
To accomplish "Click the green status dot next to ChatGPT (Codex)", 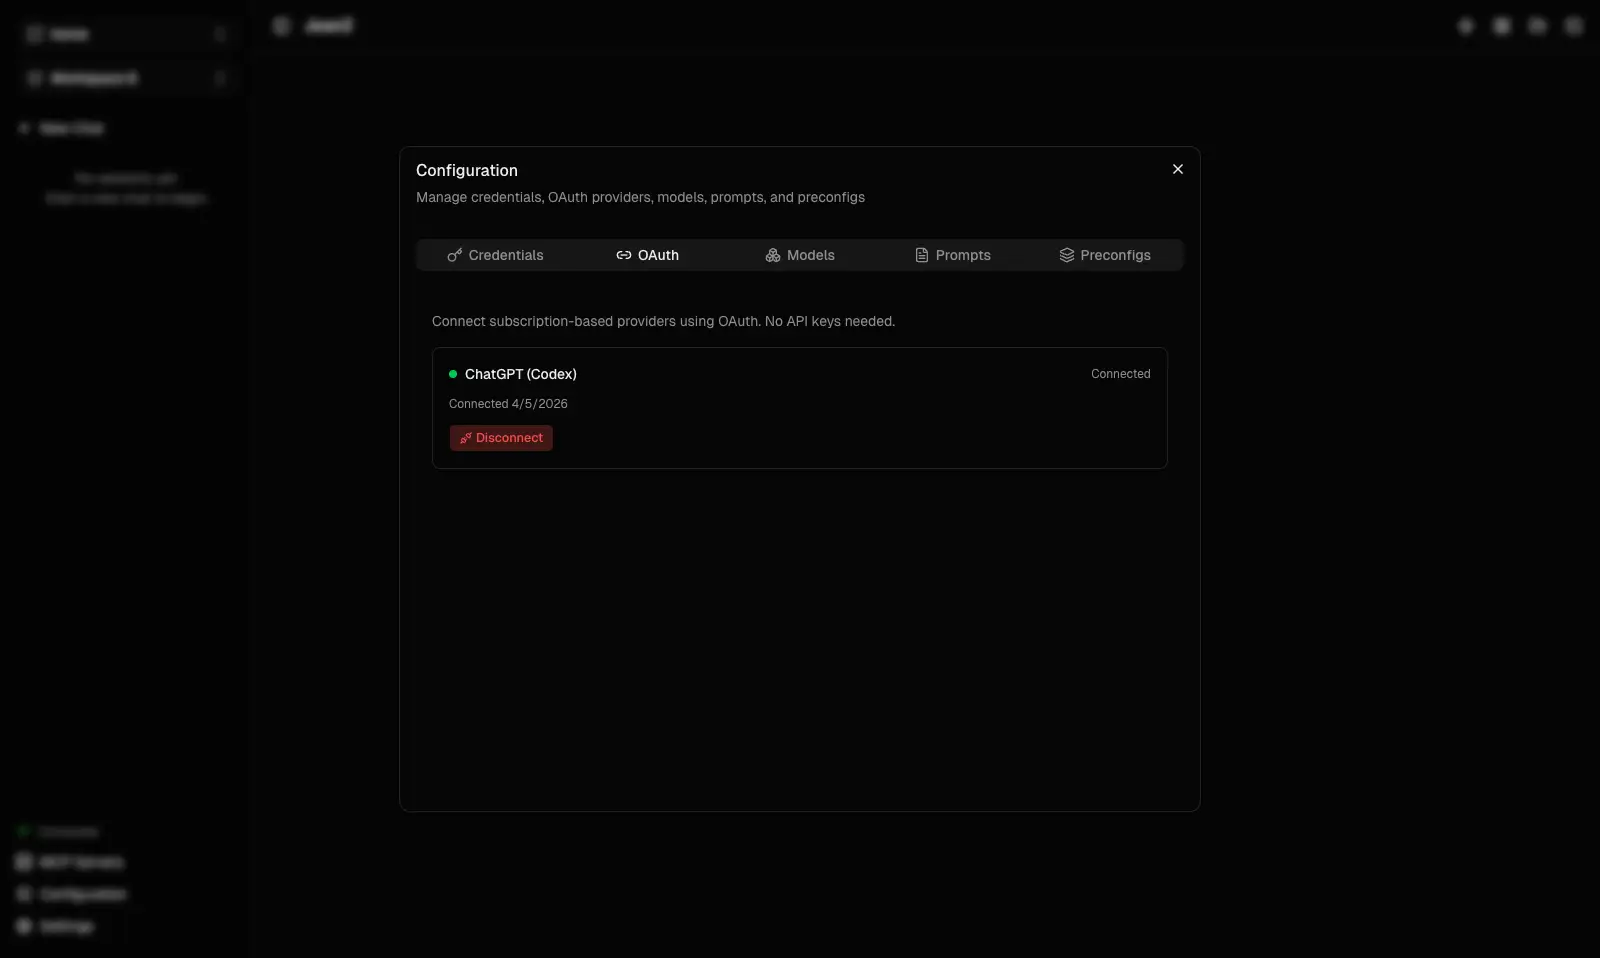I will 453,374.
